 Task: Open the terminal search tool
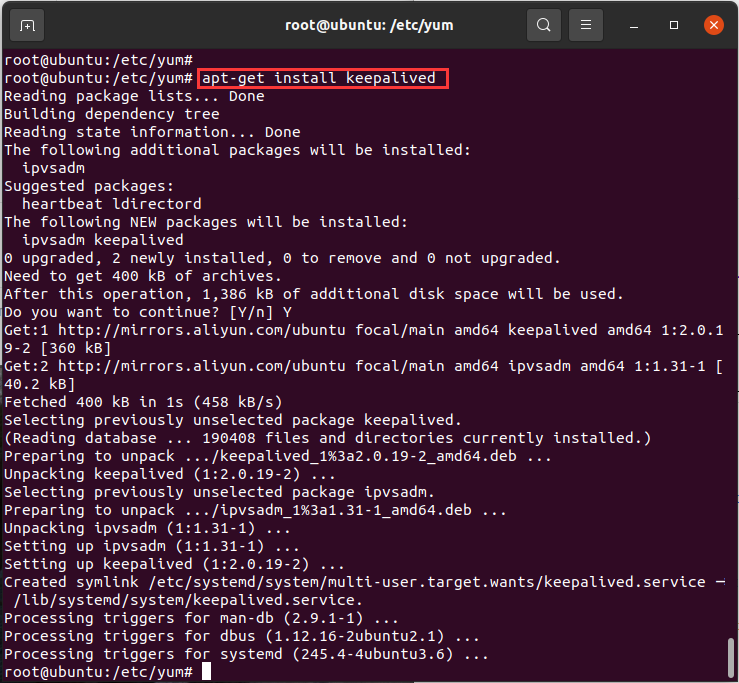click(543, 25)
